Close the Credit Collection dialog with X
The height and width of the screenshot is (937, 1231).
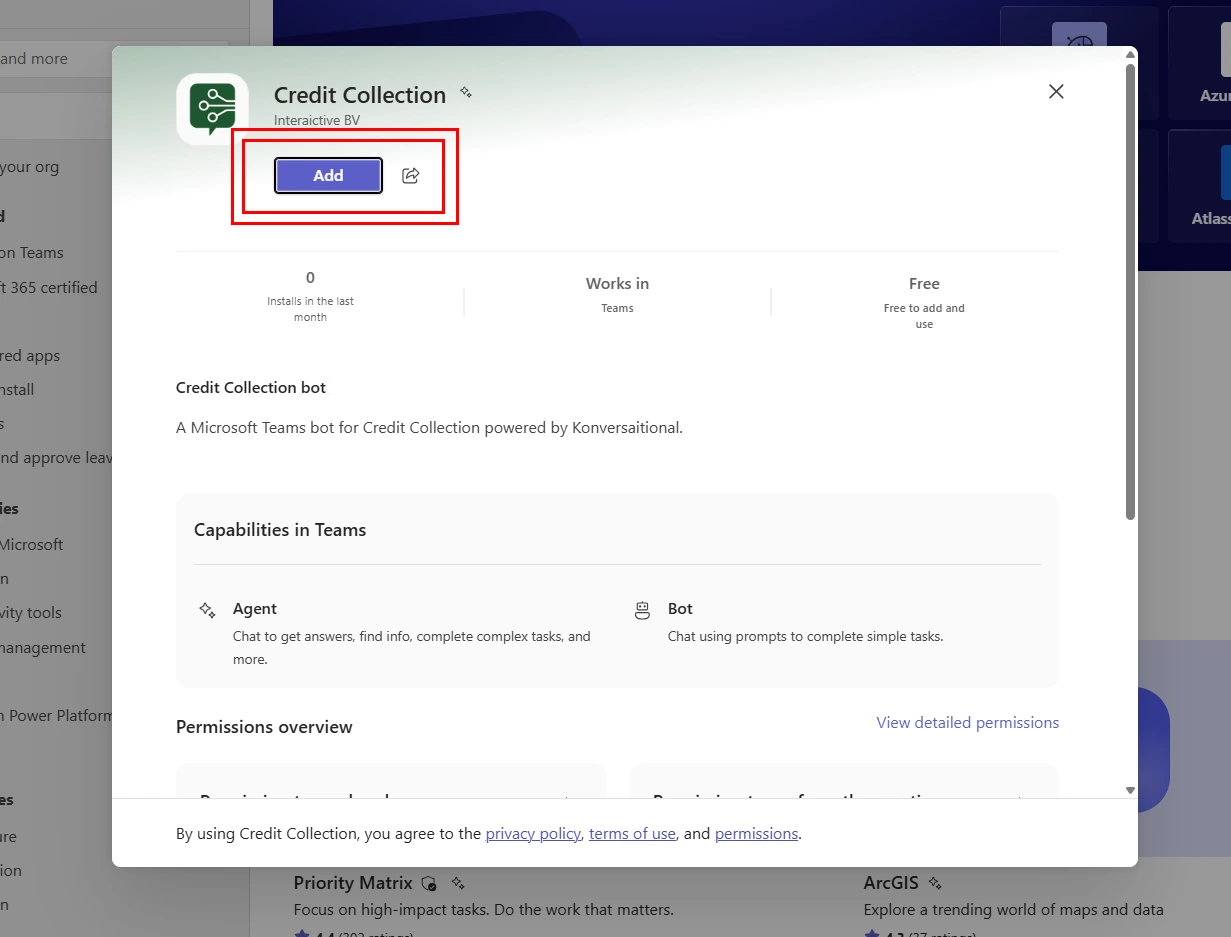1056,91
